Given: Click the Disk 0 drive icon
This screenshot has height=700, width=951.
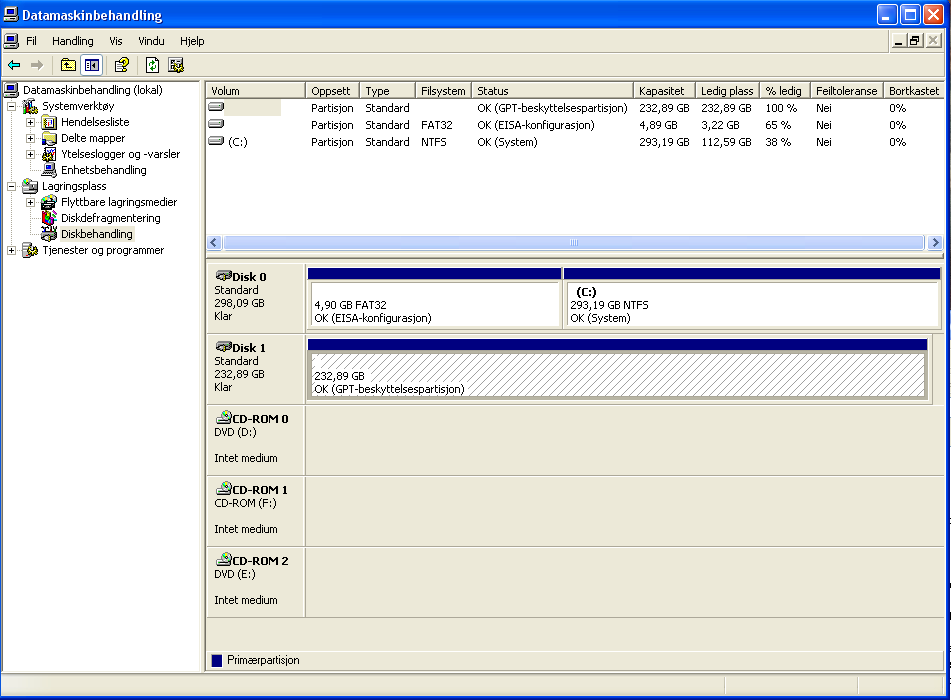Looking at the screenshot, I should (x=223, y=276).
